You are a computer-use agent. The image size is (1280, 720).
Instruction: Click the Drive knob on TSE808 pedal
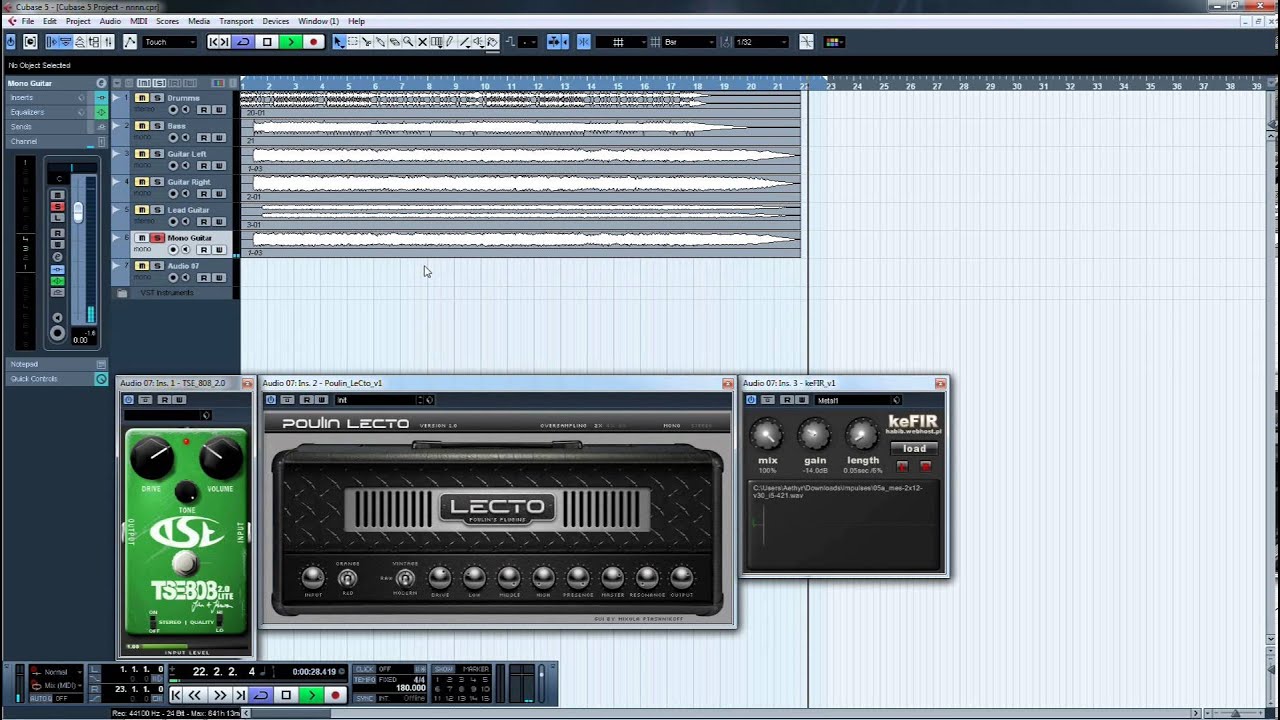[152, 457]
